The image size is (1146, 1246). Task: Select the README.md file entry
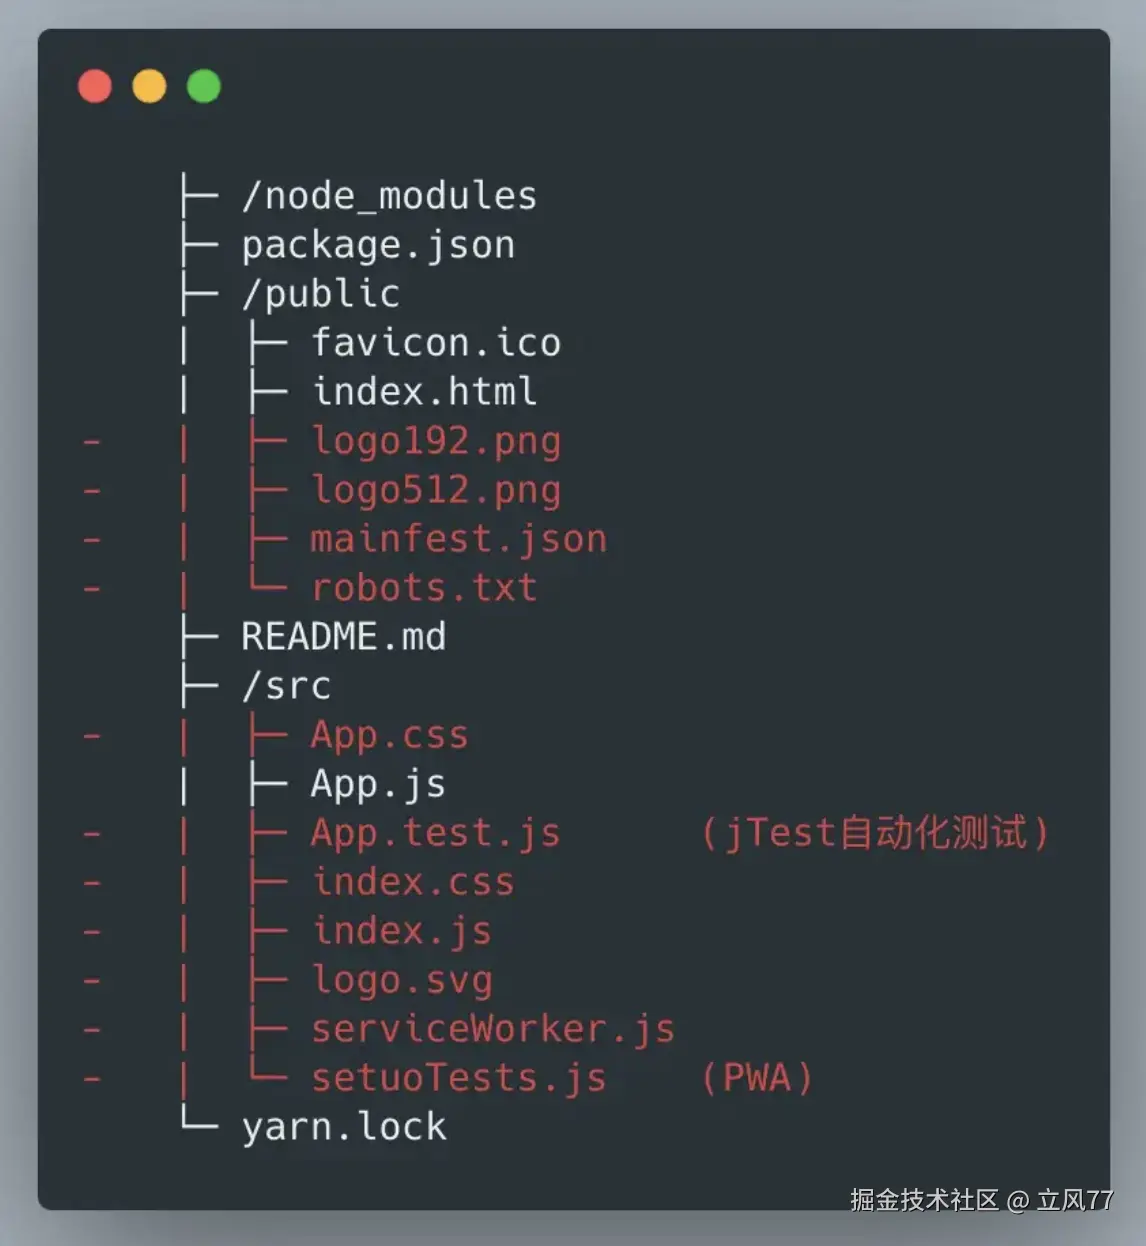344,637
